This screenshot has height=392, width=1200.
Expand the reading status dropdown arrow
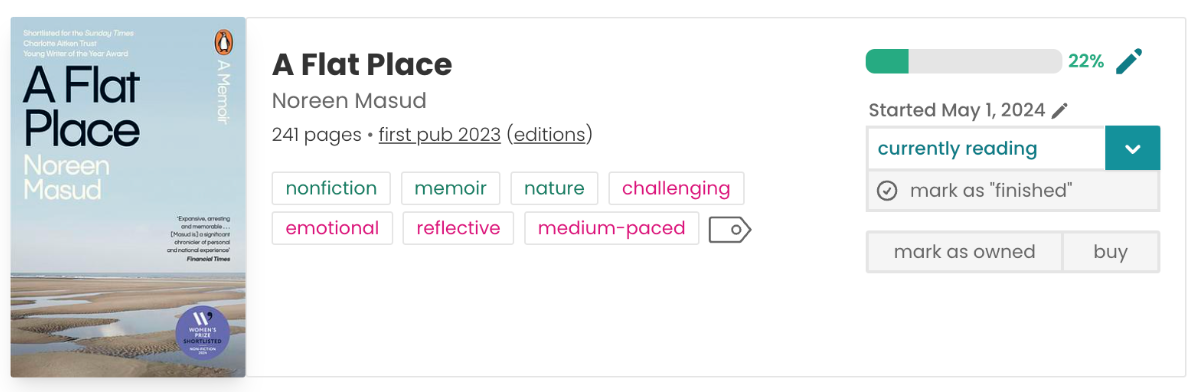[1132, 149]
